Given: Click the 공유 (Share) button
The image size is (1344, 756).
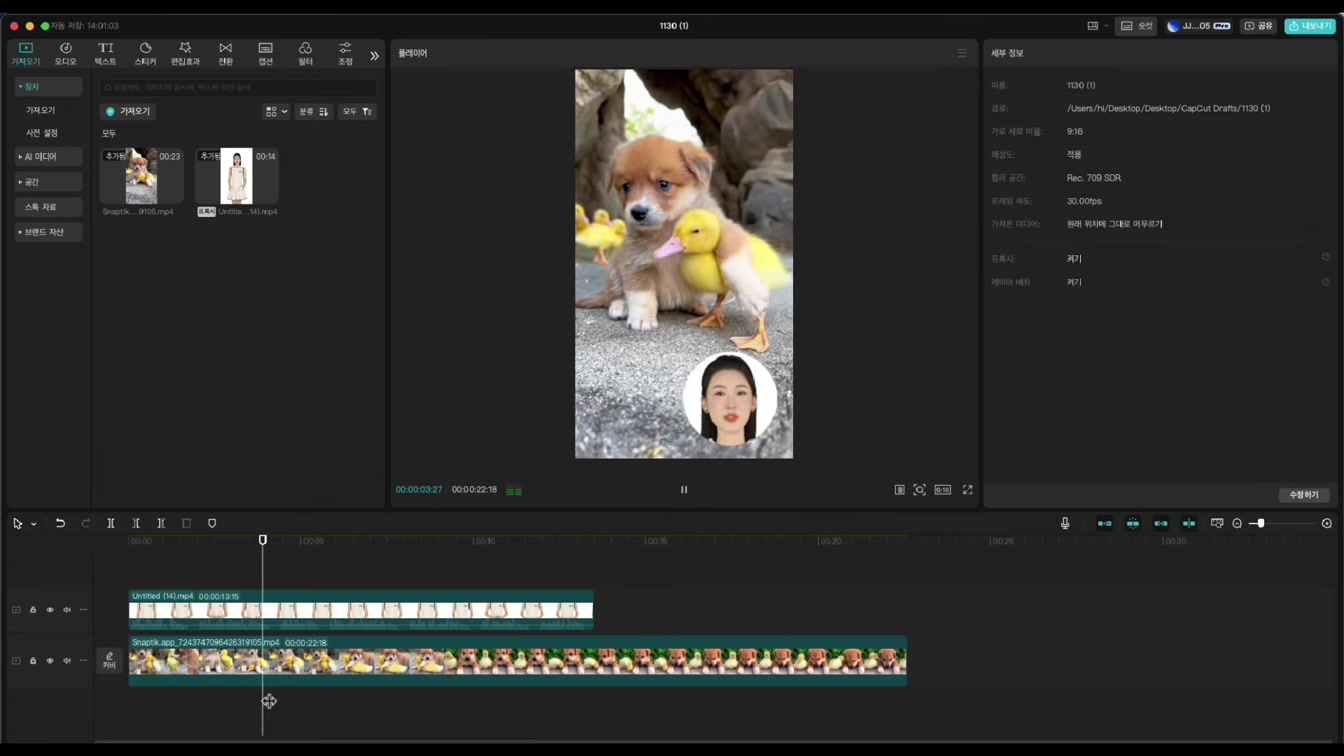Looking at the screenshot, I should click(x=1258, y=26).
